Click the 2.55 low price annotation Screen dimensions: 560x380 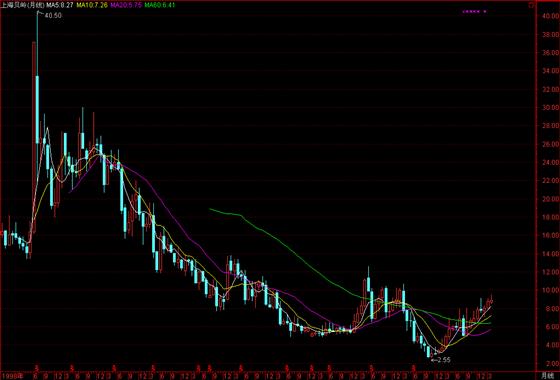[443, 360]
